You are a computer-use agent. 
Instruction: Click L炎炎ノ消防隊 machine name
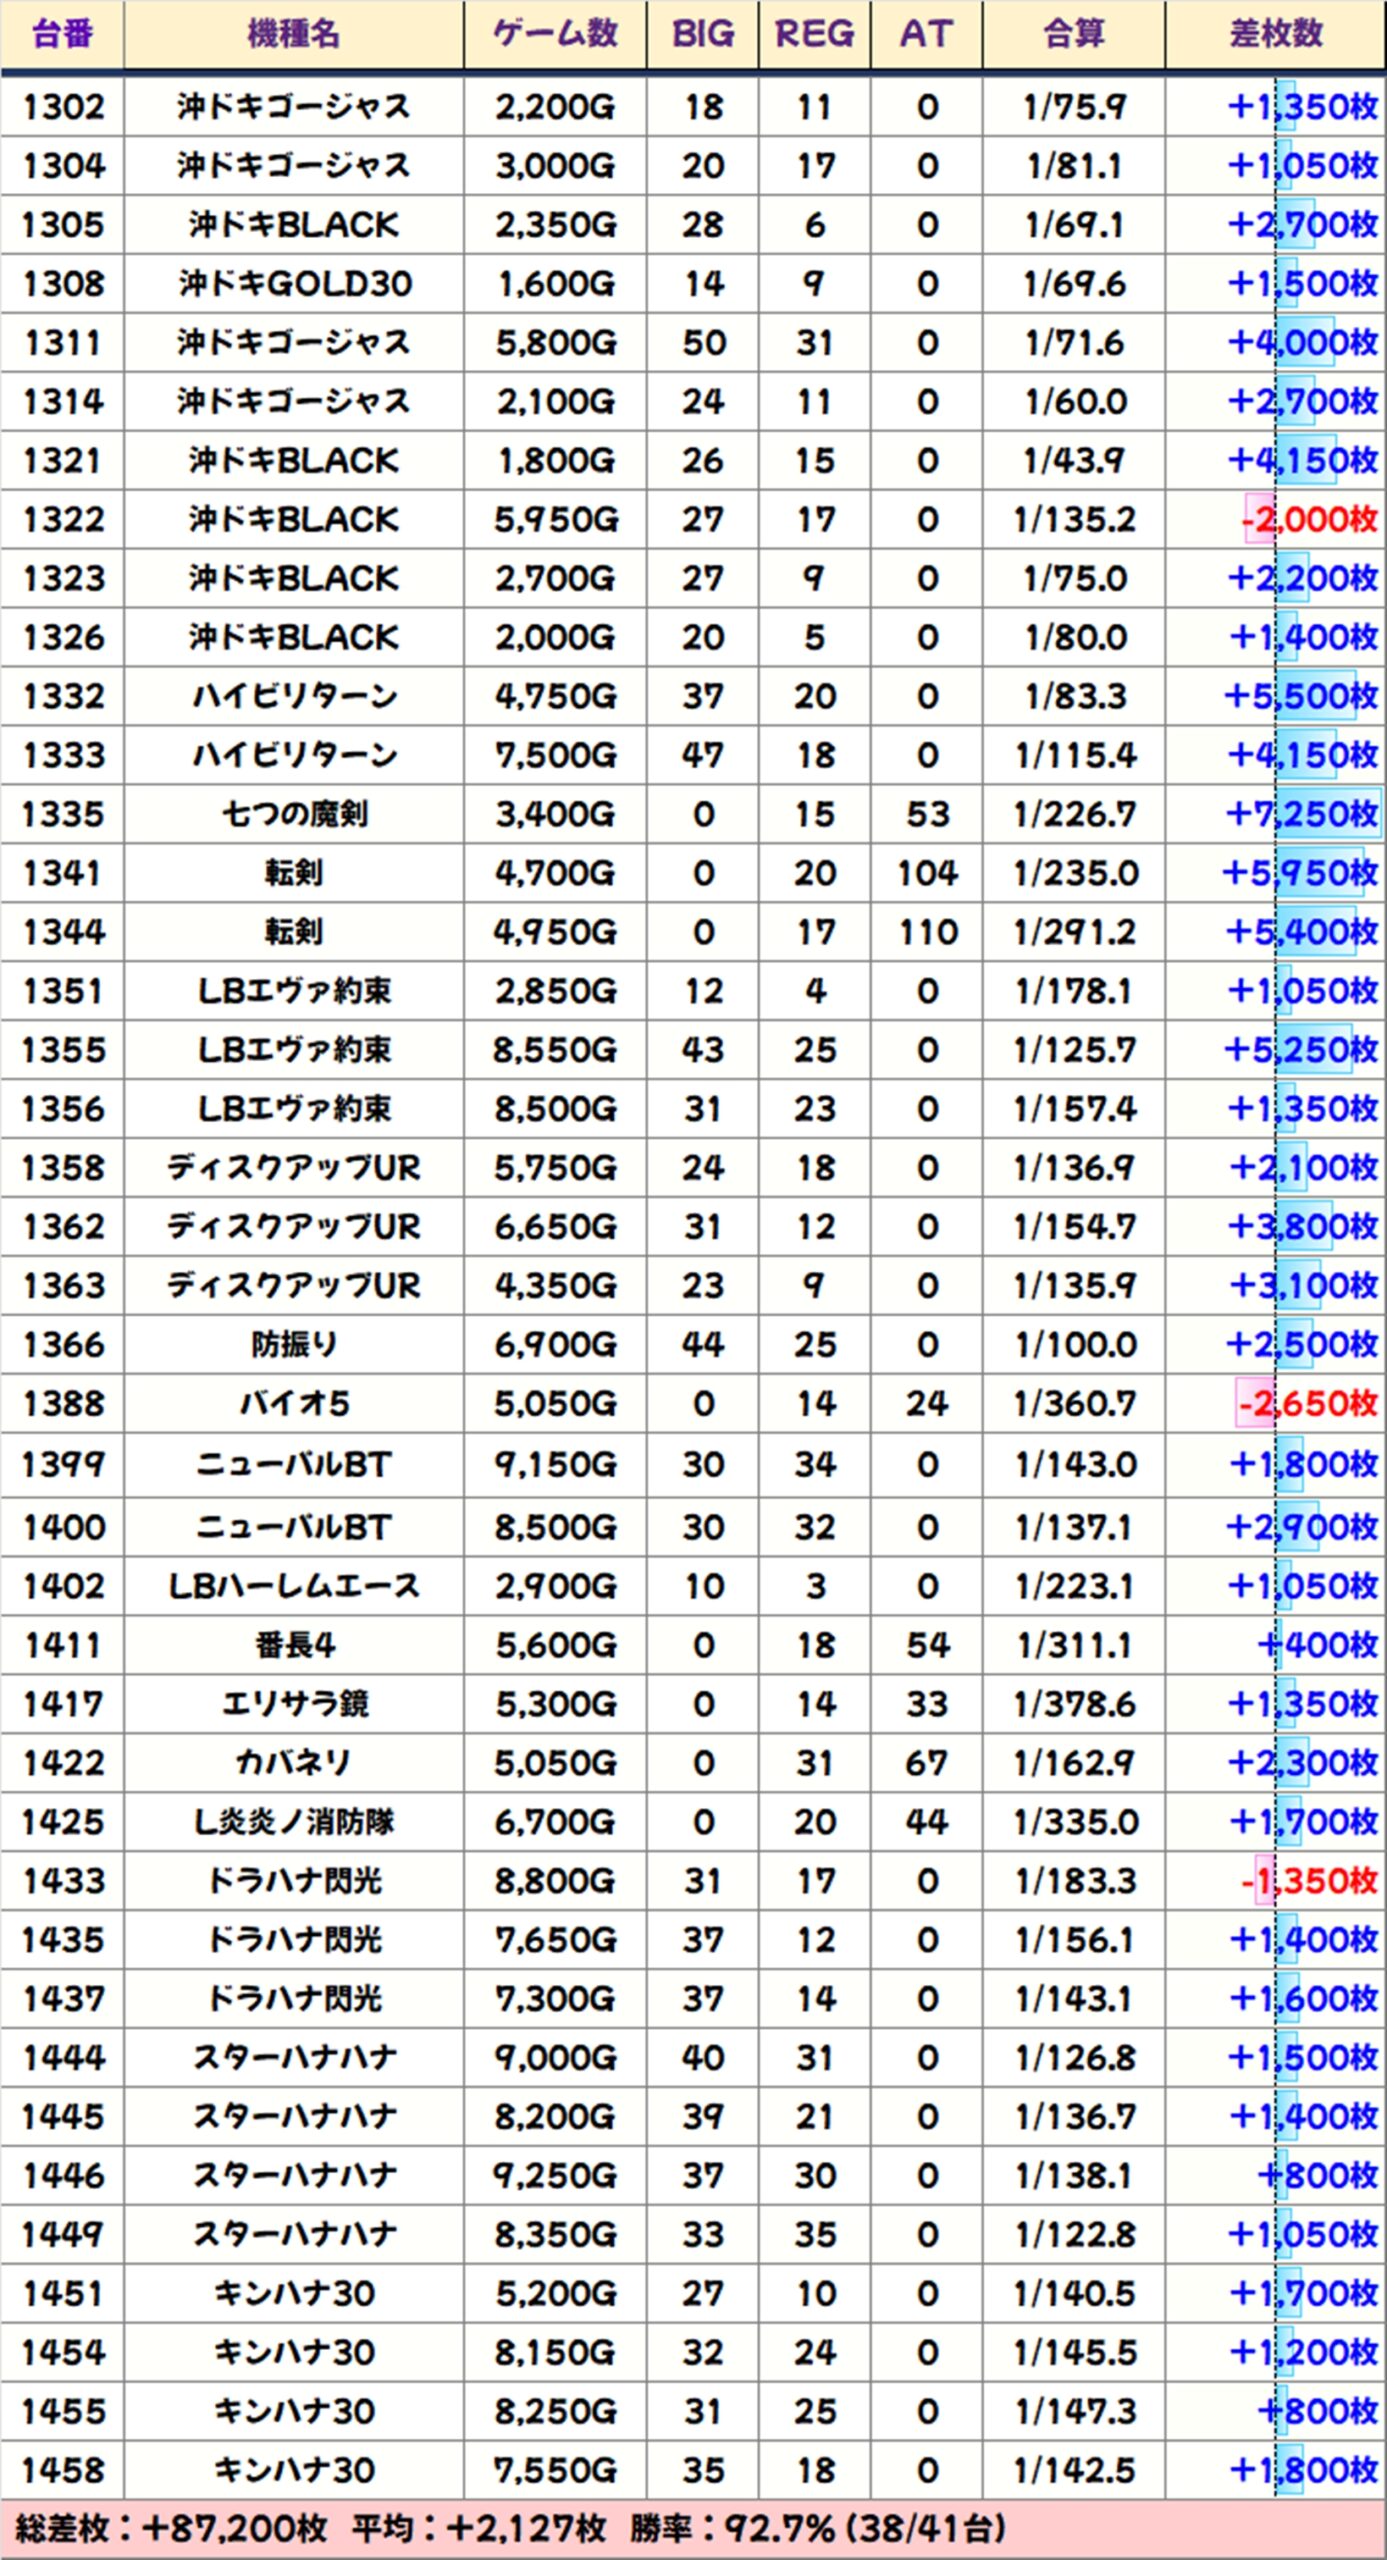pos(294,1823)
